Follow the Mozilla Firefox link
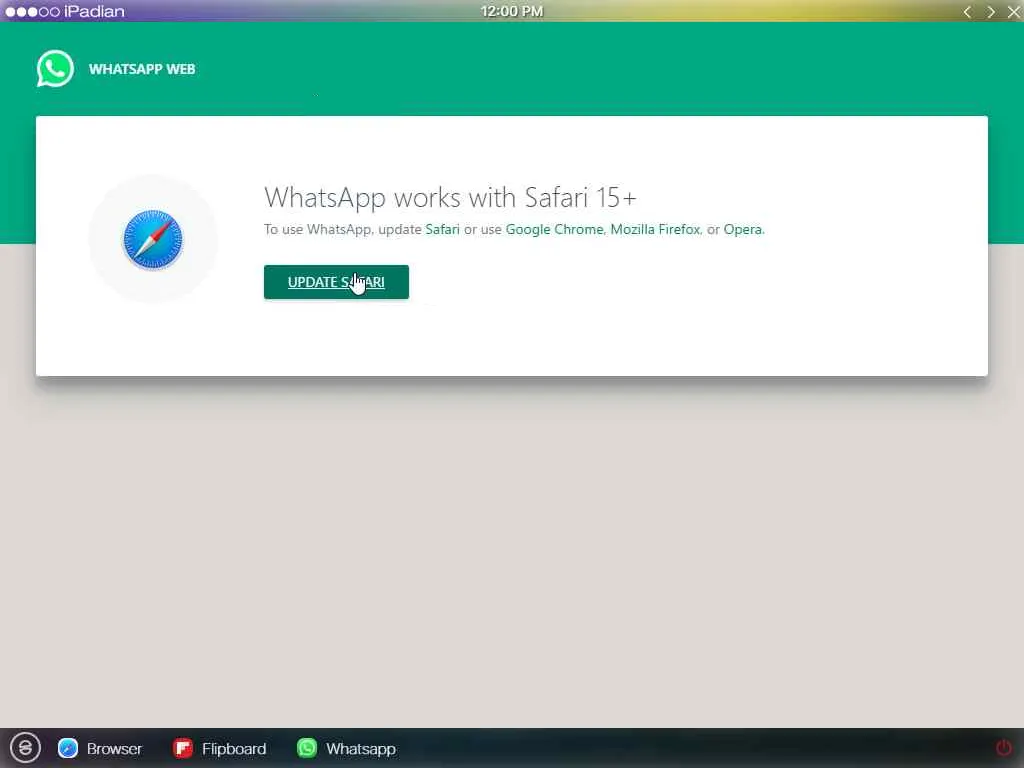1024x768 pixels. [655, 229]
